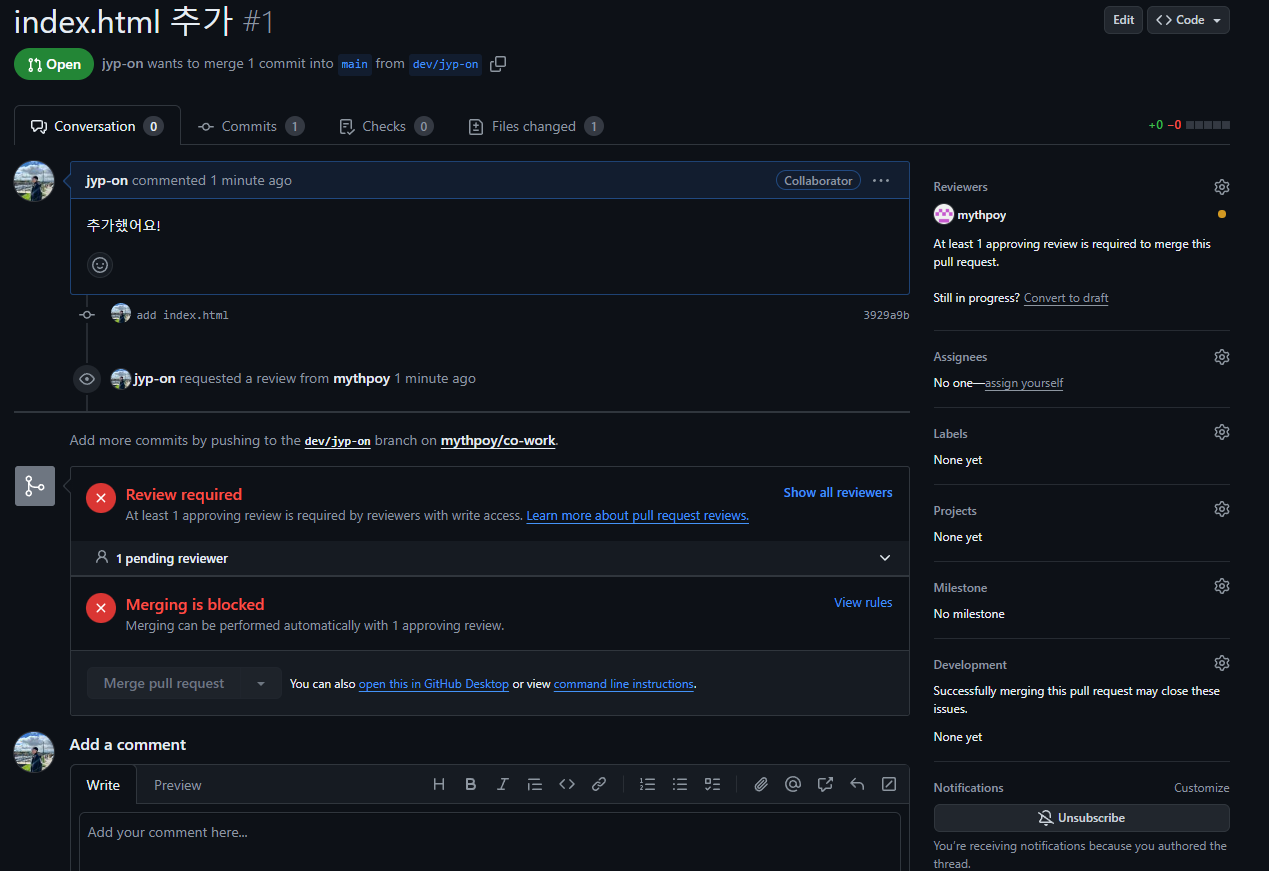Expand the 1 pending reviewer section

490,558
